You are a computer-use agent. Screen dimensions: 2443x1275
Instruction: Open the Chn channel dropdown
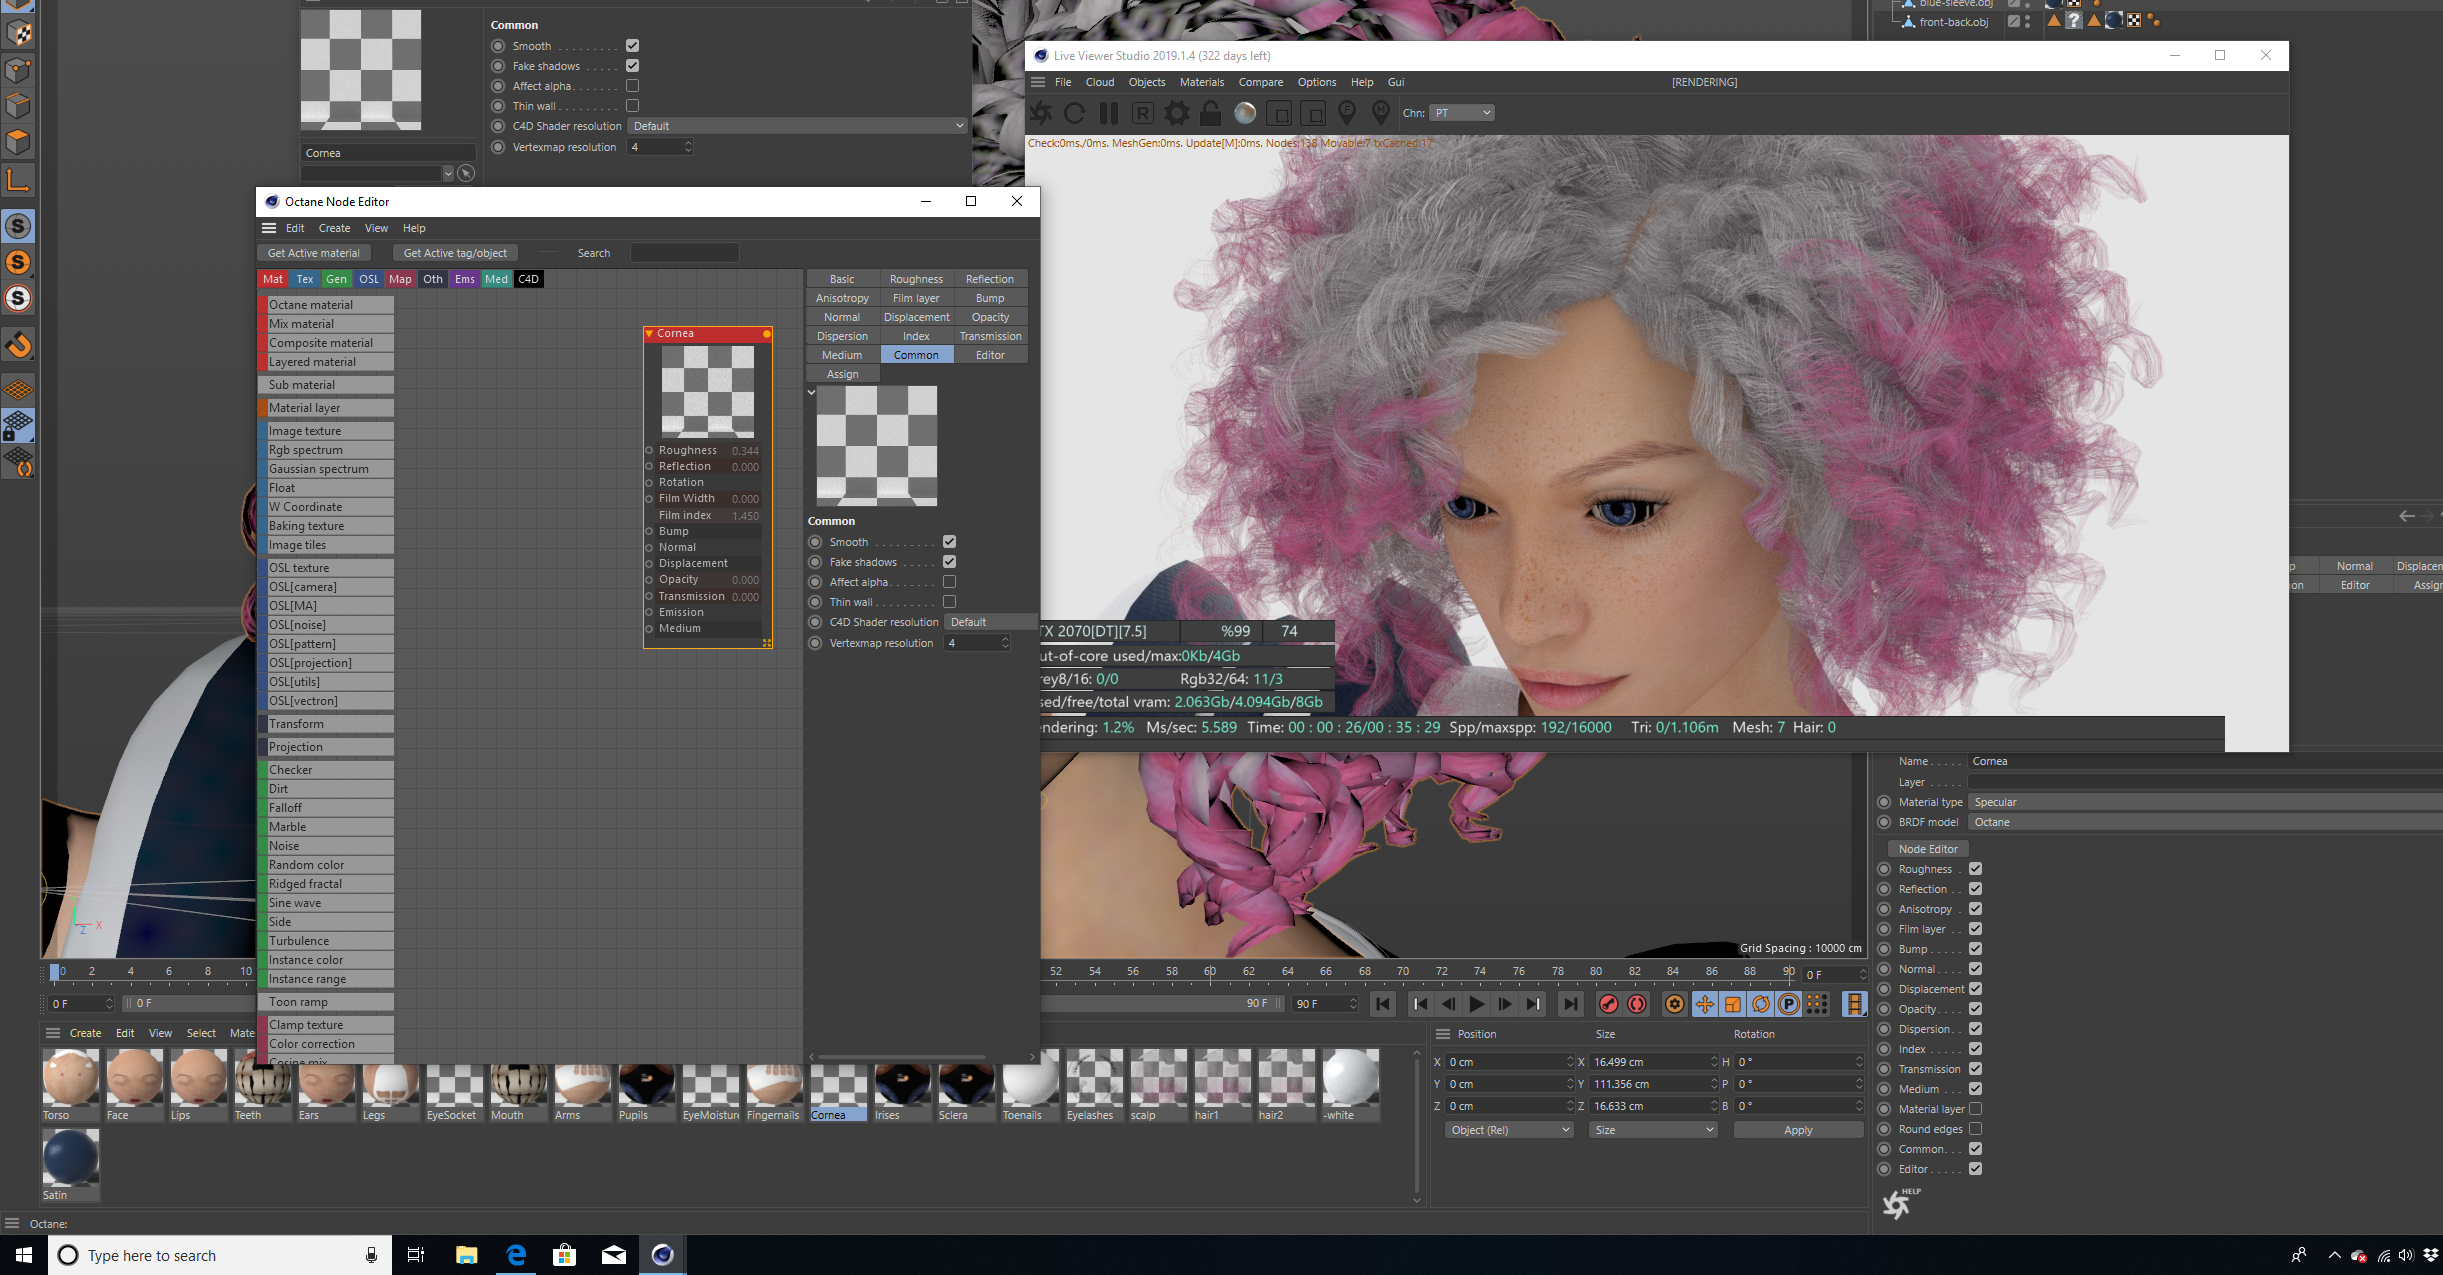1461,113
